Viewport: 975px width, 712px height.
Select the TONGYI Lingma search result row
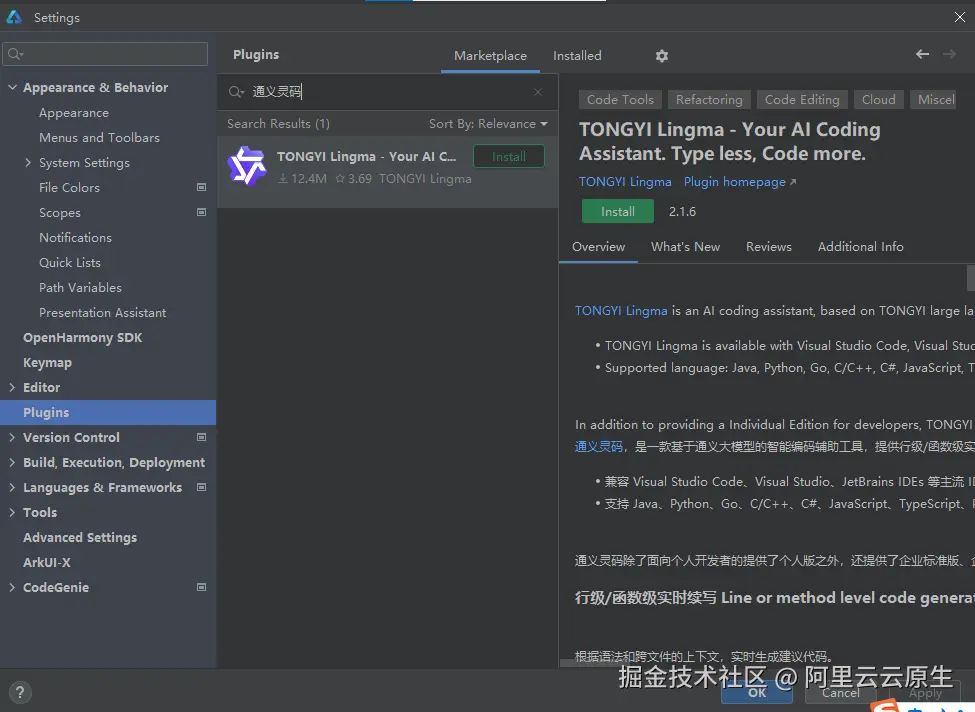(387, 172)
